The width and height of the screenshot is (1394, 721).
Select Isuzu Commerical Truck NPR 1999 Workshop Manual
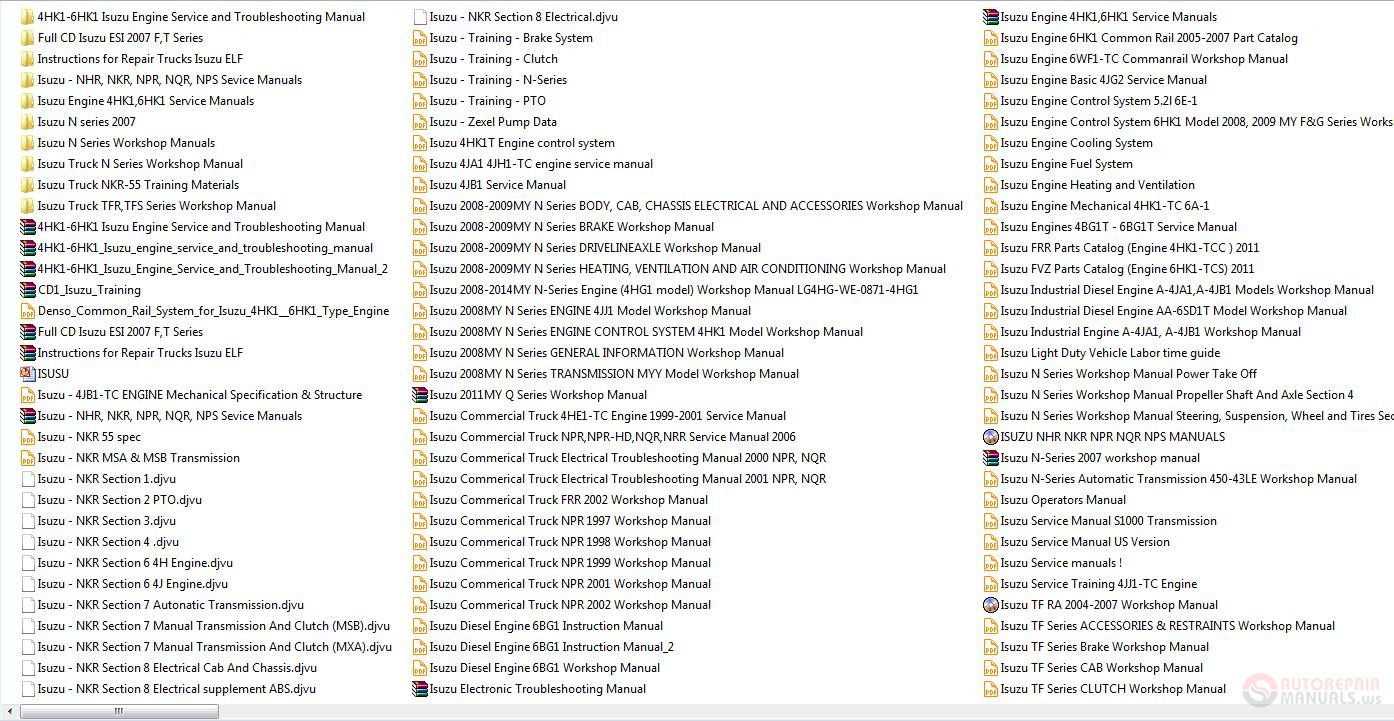click(x=570, y=563)
